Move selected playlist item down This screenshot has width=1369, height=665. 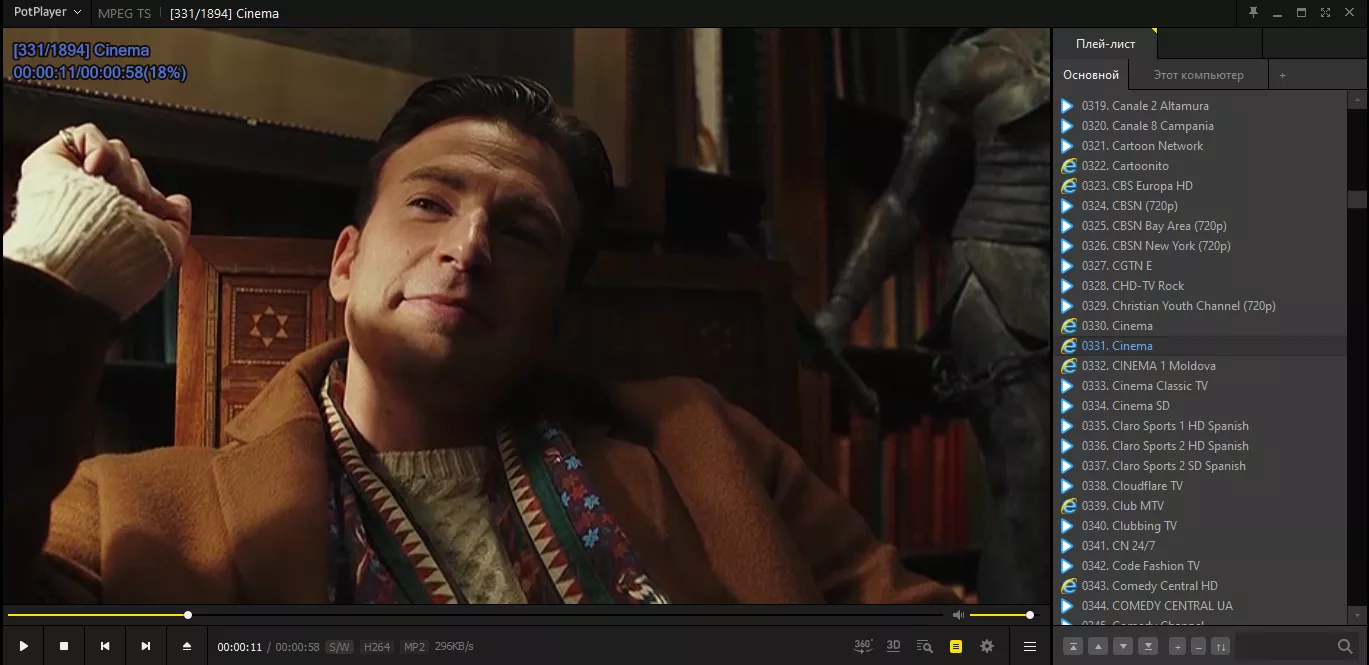pyautogui.click(x=1123, y=646)
